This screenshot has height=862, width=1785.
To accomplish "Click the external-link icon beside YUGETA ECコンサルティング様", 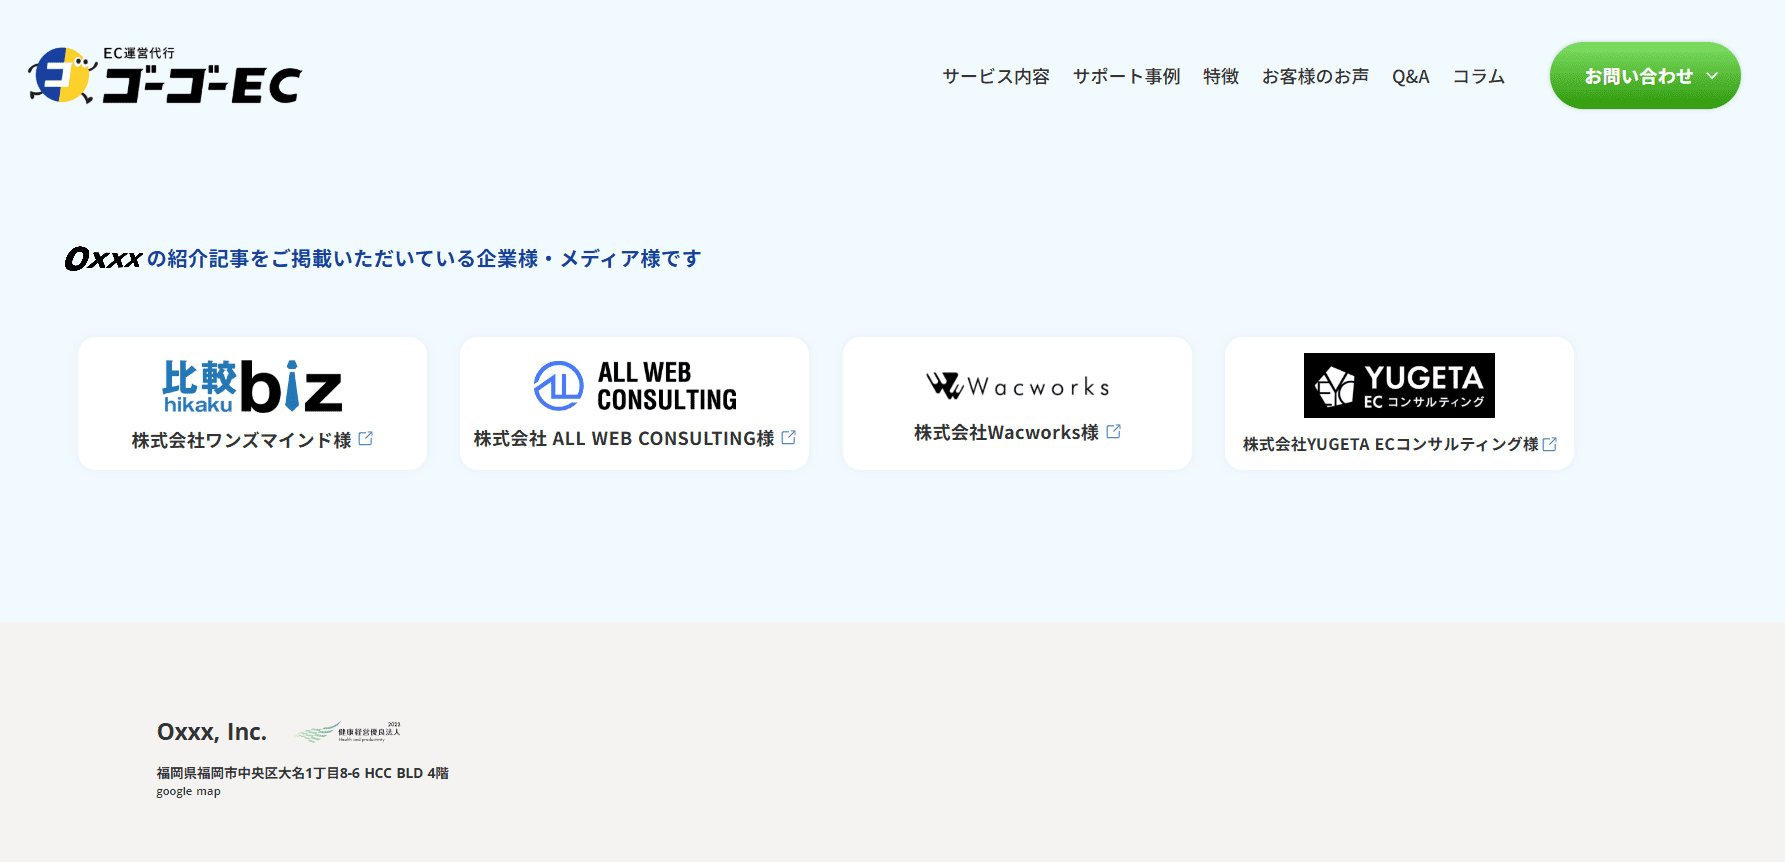I will point(1550,444).
